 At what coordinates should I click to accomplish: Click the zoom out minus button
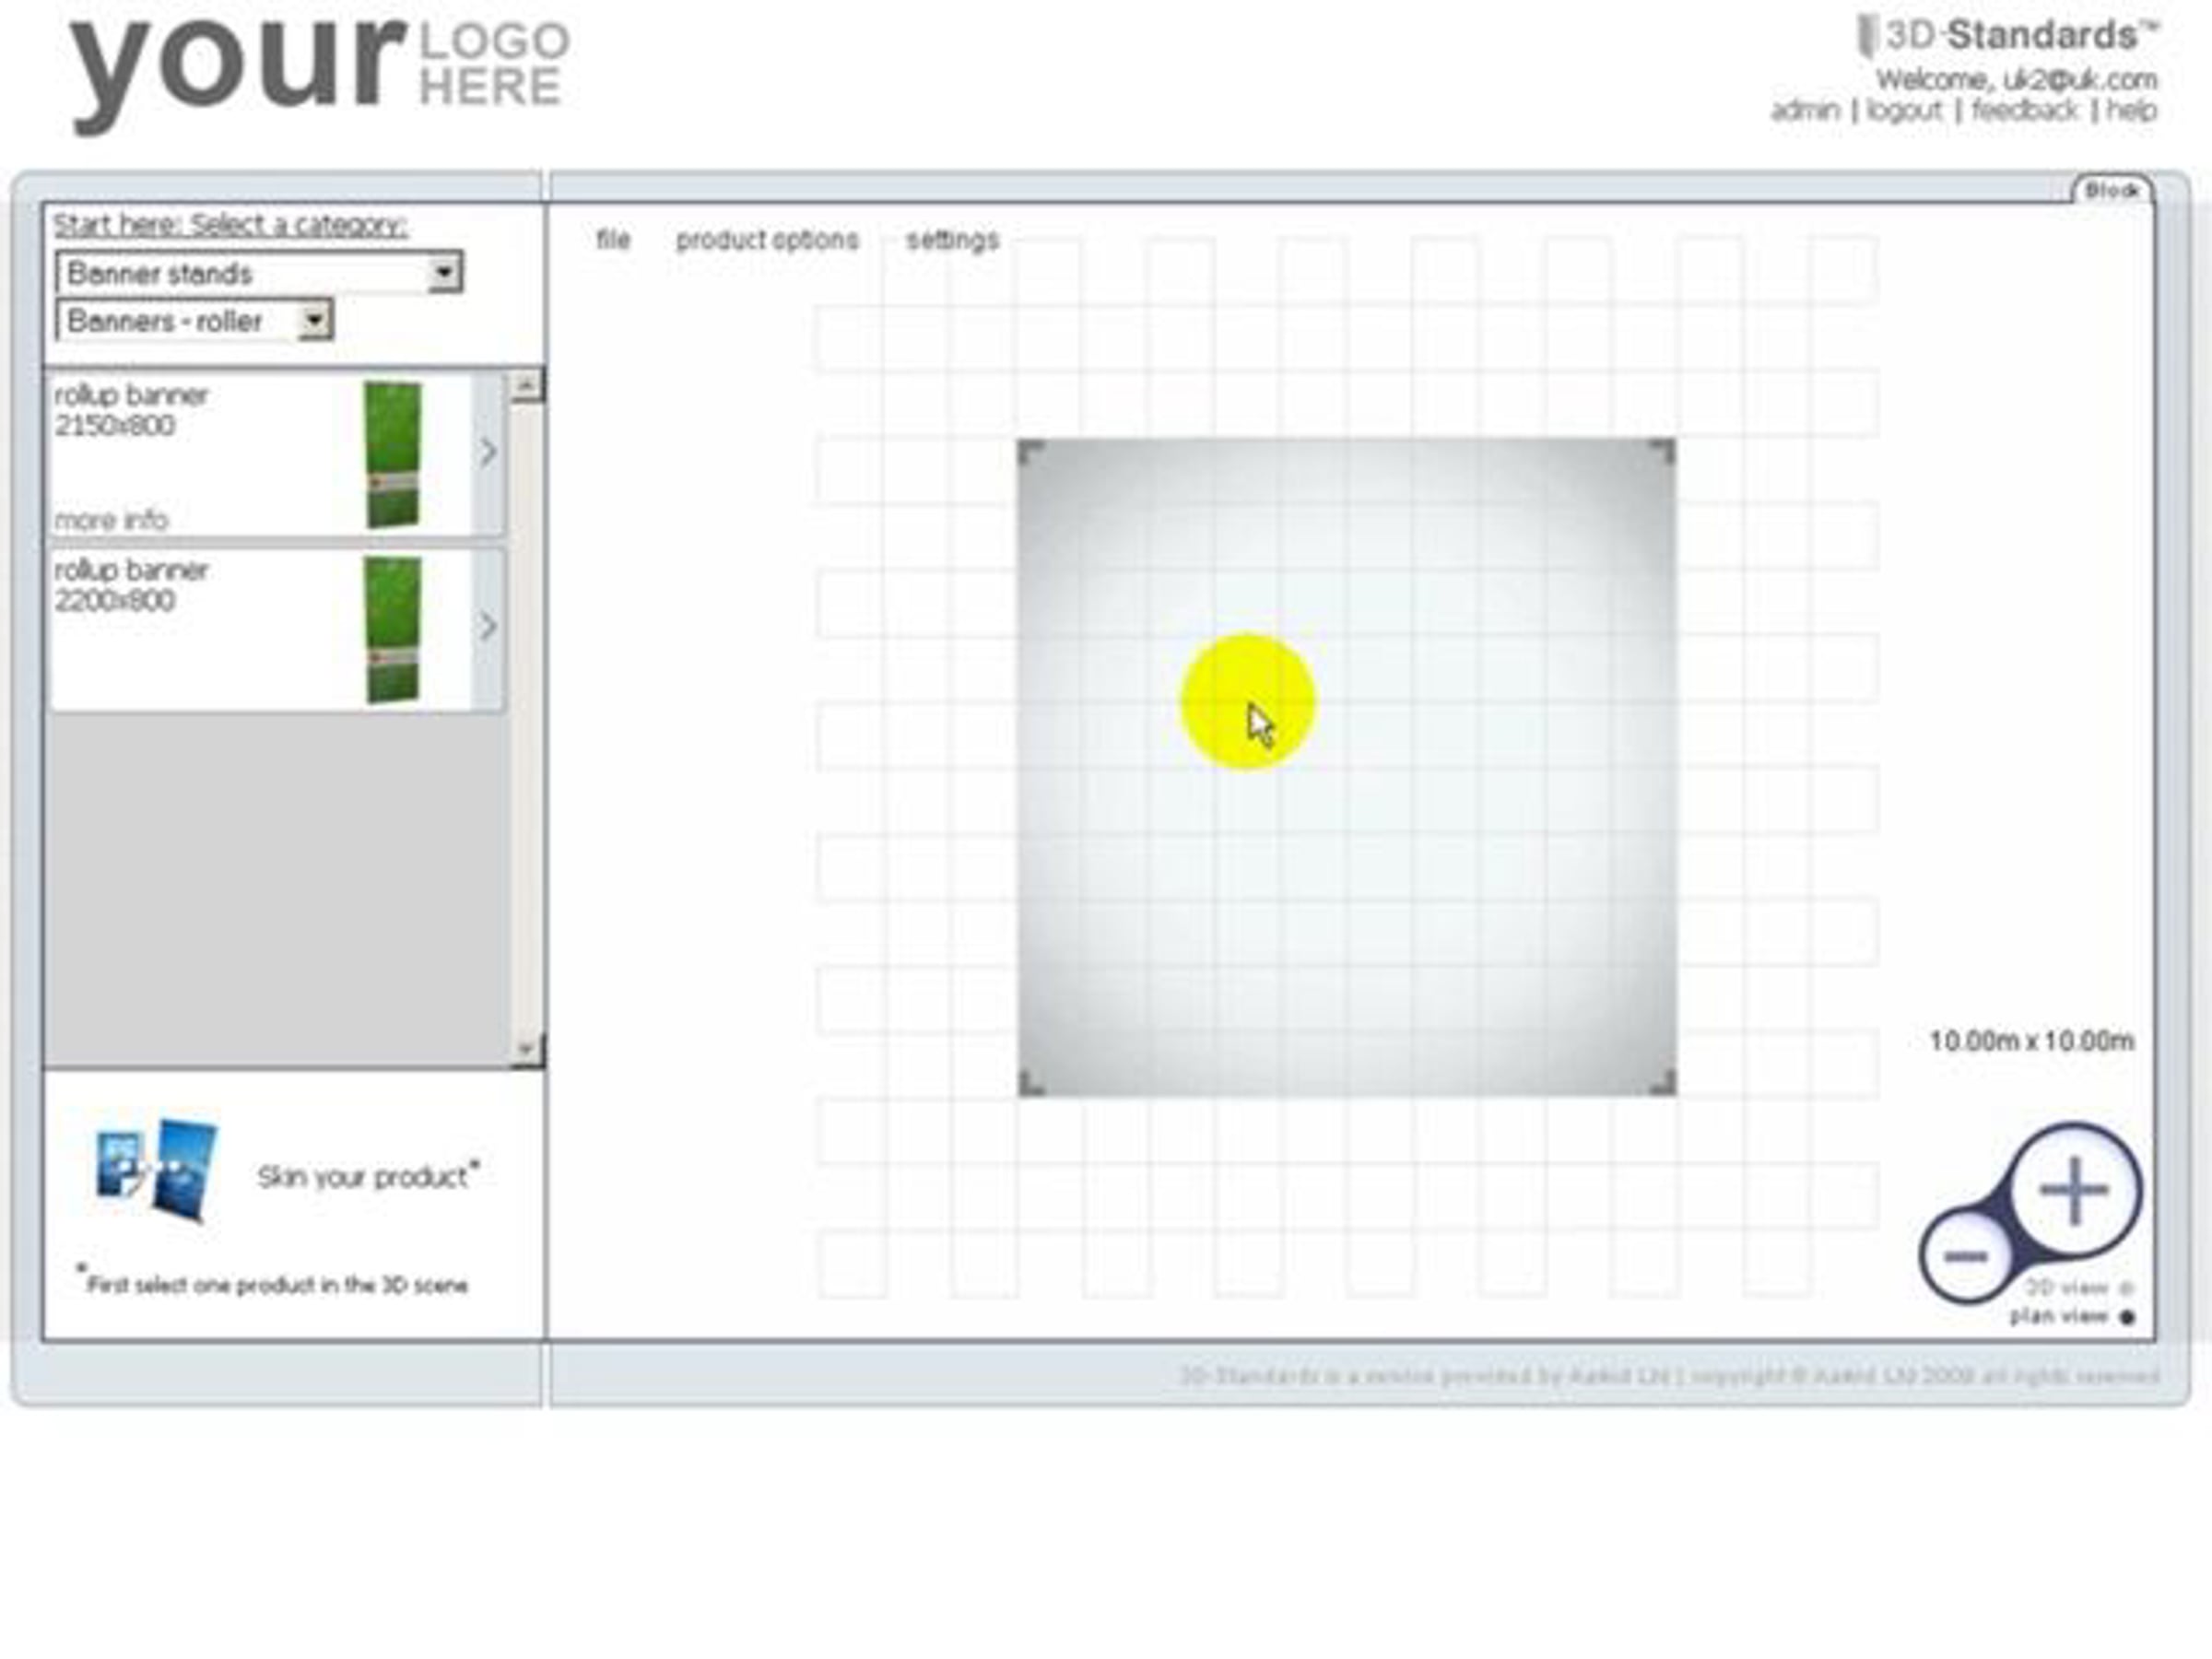[1965, 1256]
